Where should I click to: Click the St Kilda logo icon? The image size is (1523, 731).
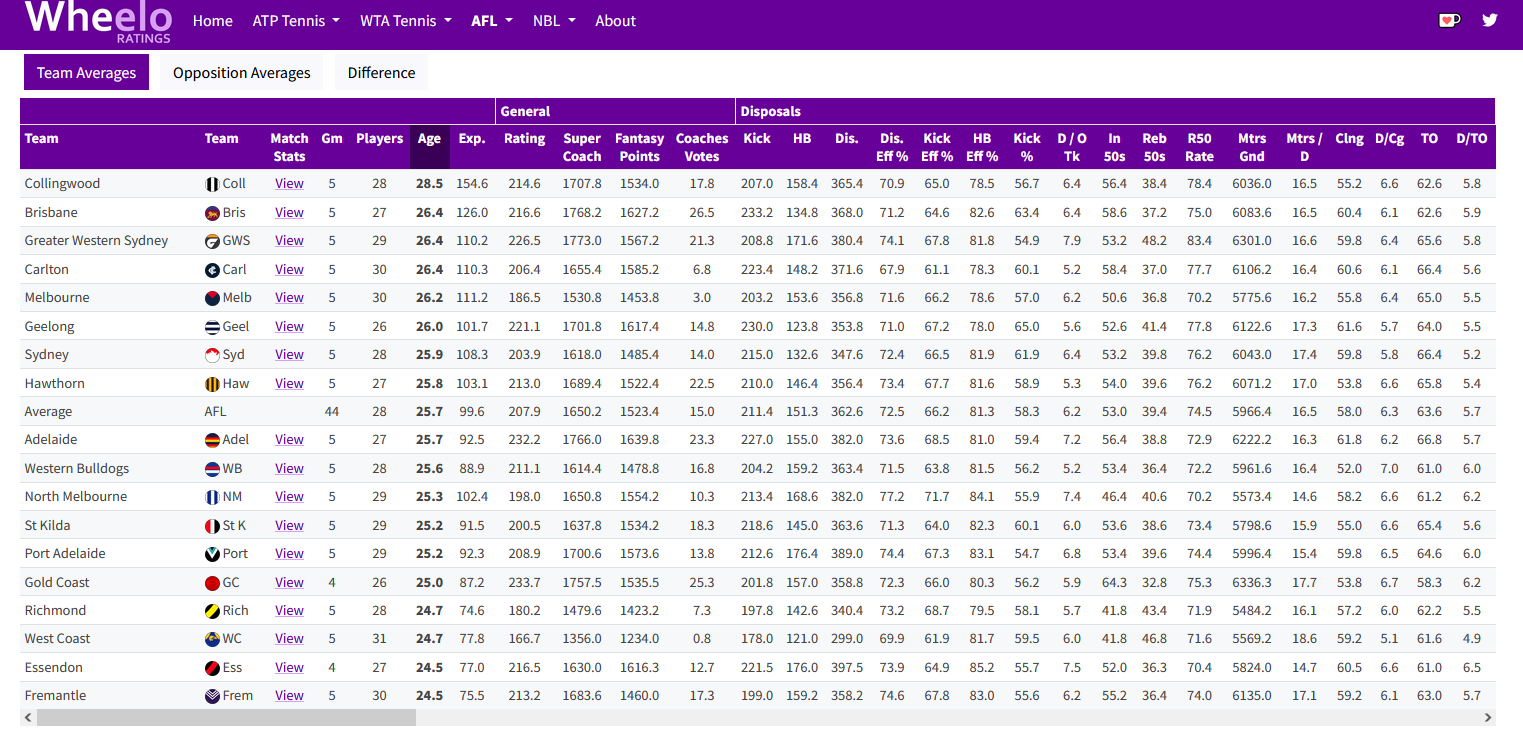212,526
